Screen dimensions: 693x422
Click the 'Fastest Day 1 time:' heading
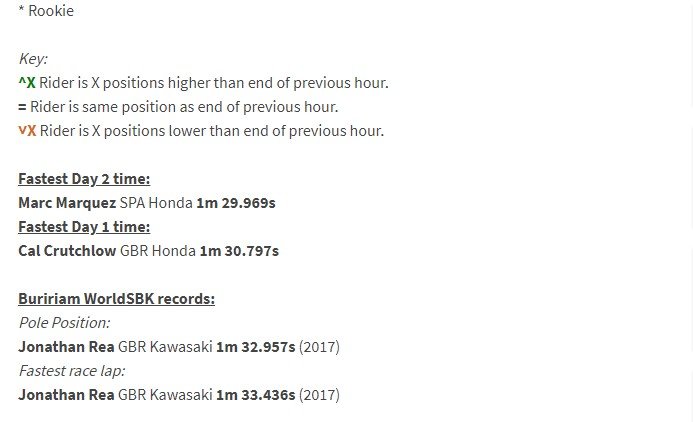point(84,227)
